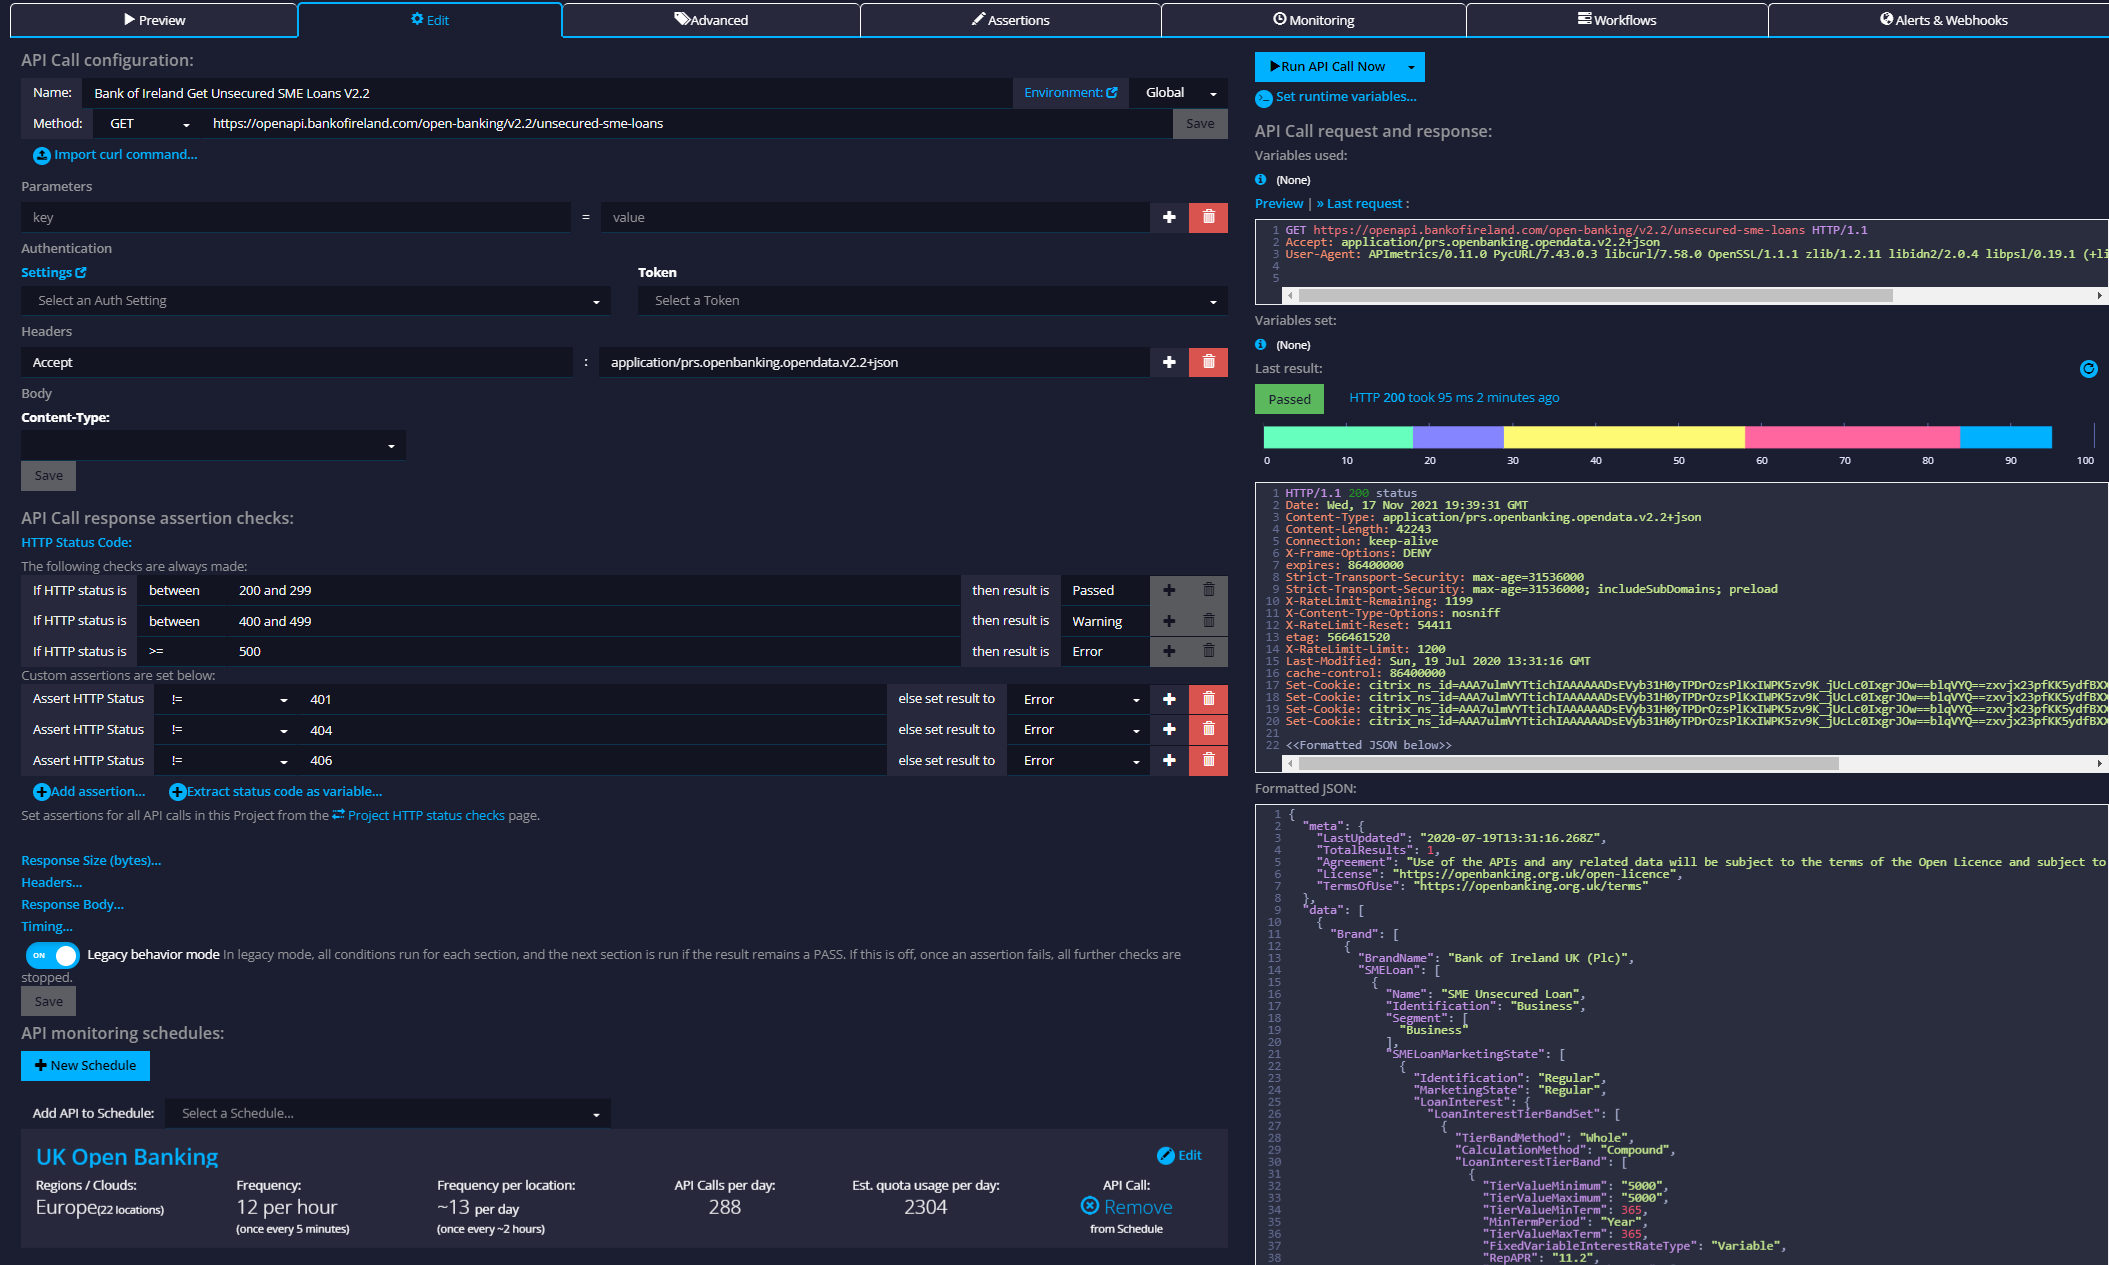This screenshot has width=2109, height=1265.
Task: Click the Import curl command icon
Action: click(x=42, y=156)
